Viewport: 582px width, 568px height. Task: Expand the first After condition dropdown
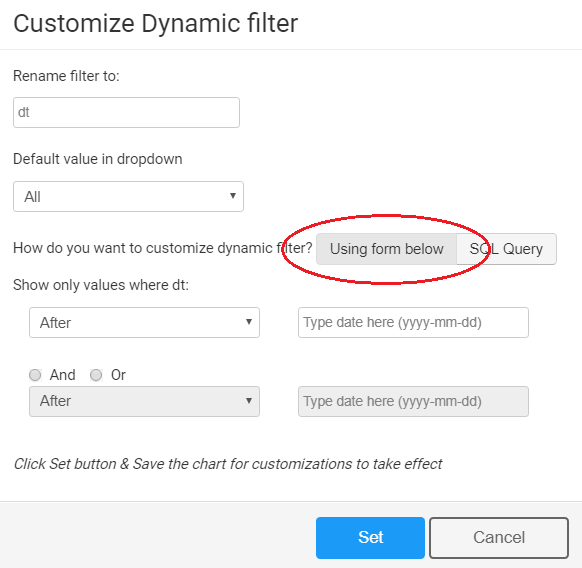click(x=144, y=322)
